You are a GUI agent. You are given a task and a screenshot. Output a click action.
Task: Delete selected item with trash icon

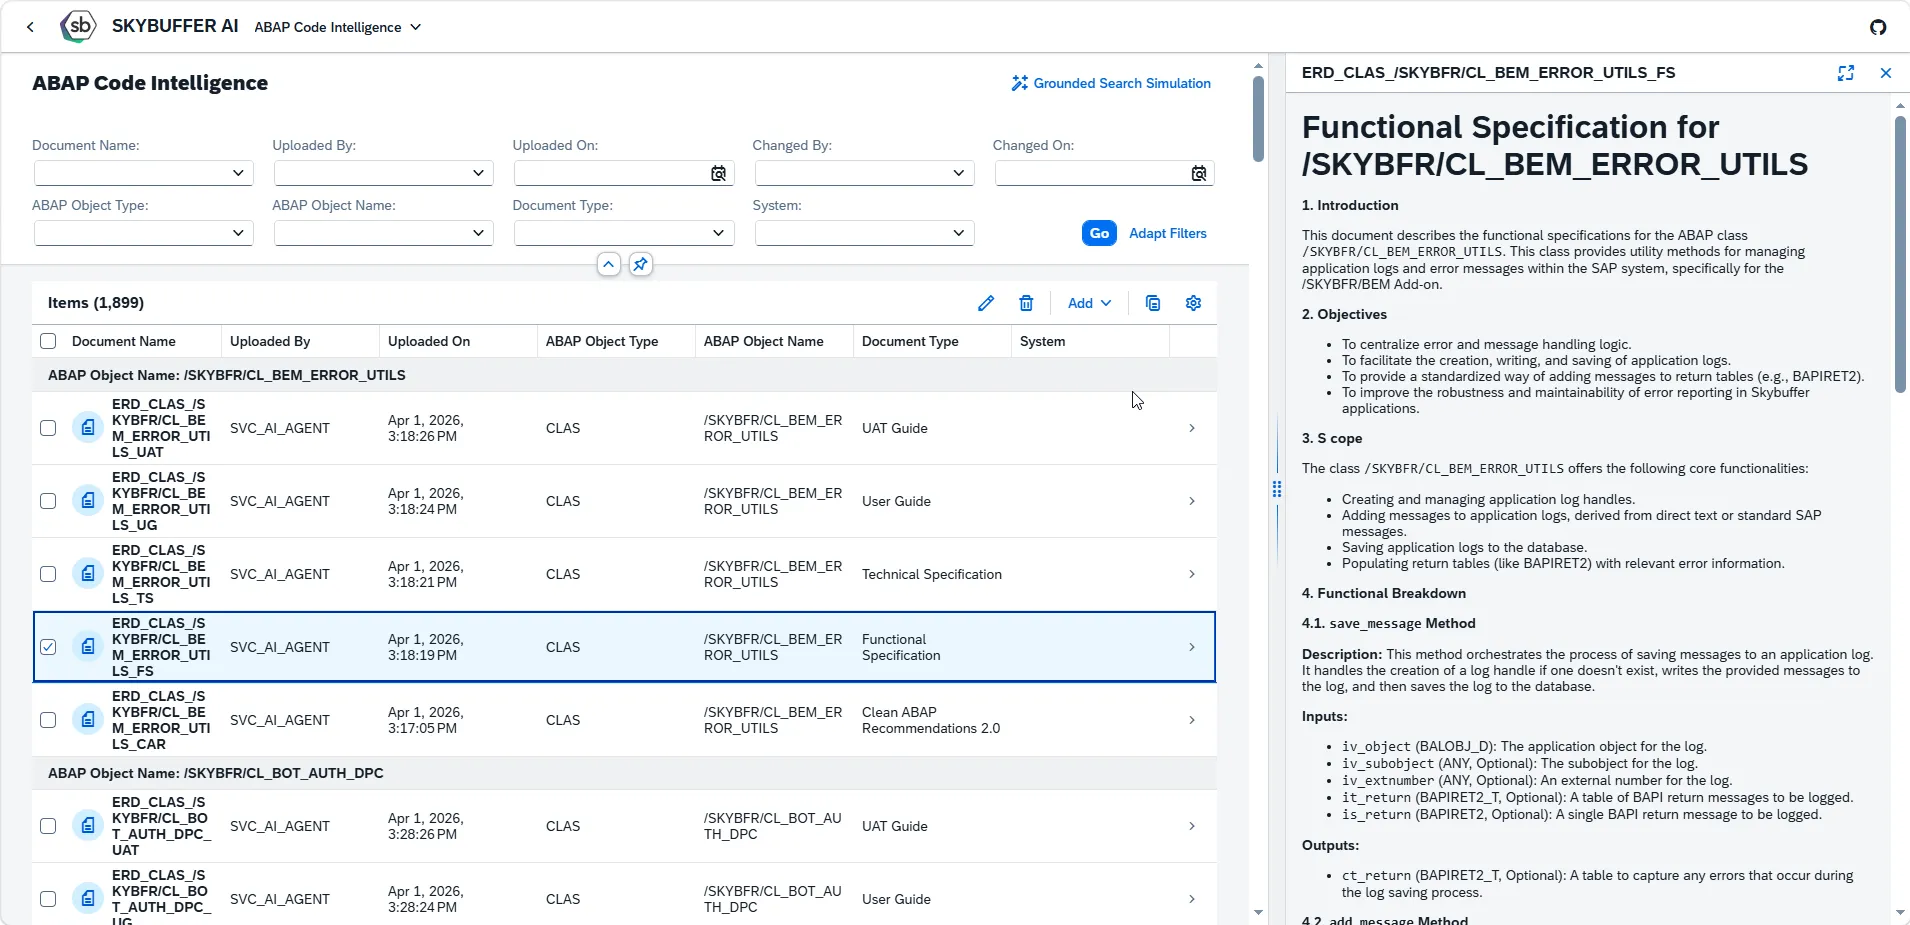coord(1026,303)
